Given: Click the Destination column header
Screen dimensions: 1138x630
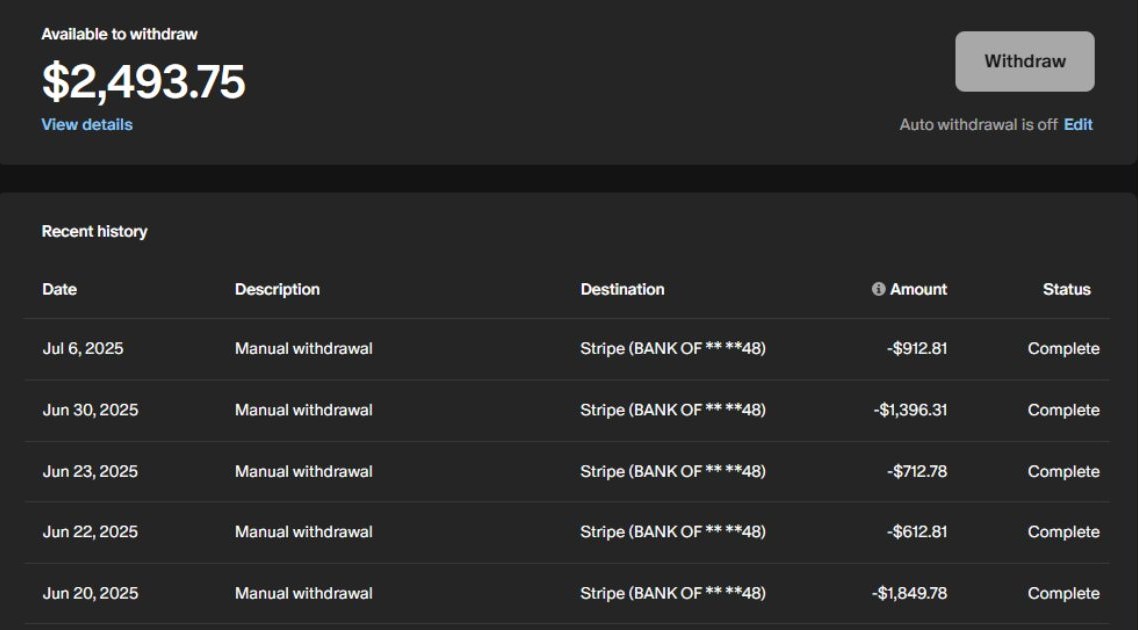Looking at the screenshot, I should pos(622,289).
